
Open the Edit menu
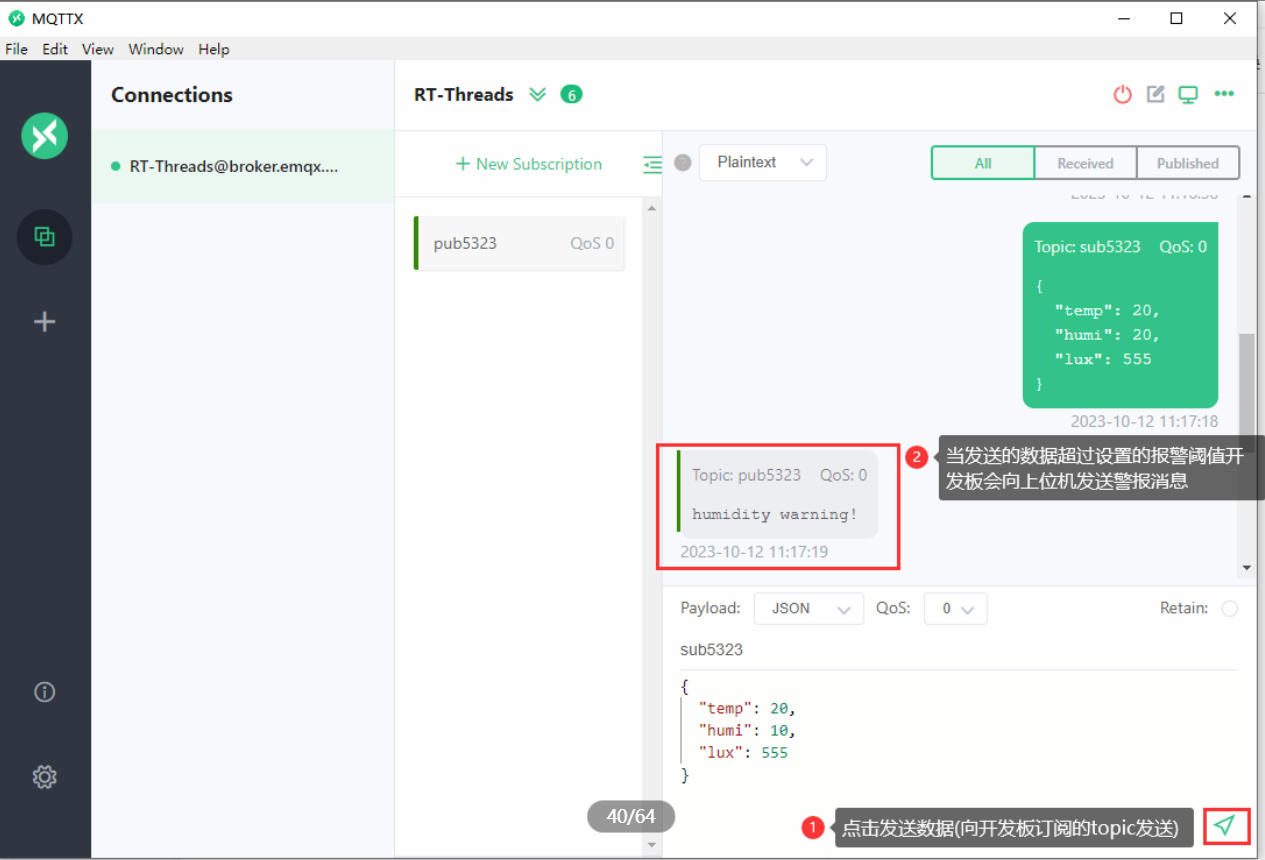coord(55,49)
